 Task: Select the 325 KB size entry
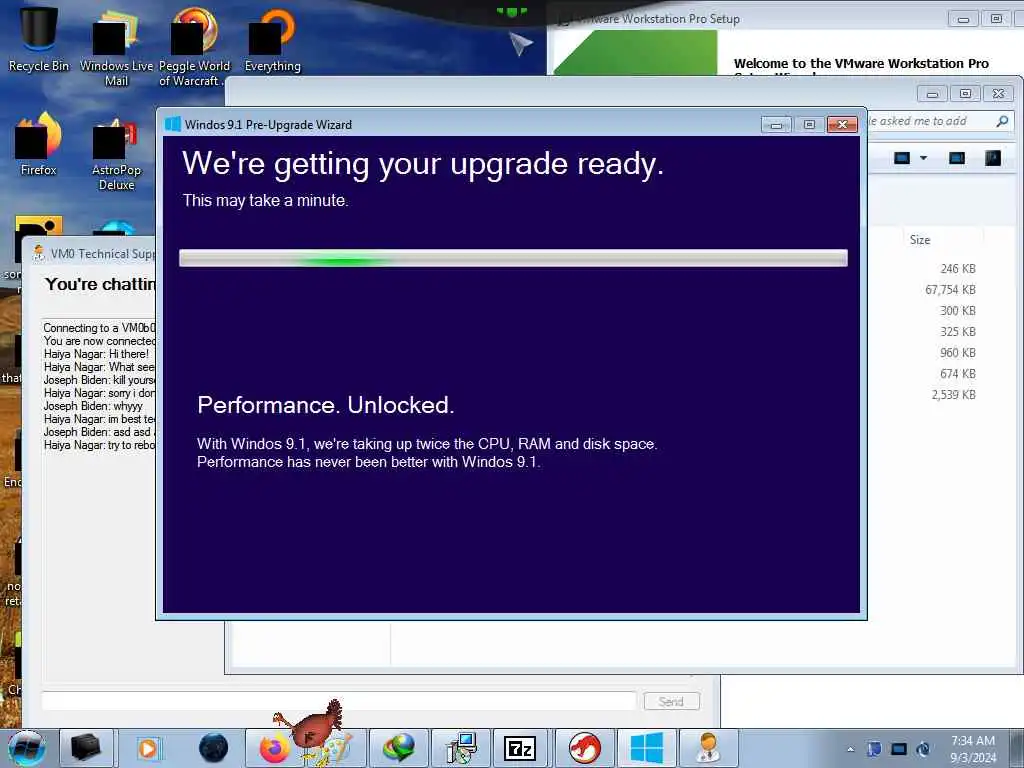958,331
